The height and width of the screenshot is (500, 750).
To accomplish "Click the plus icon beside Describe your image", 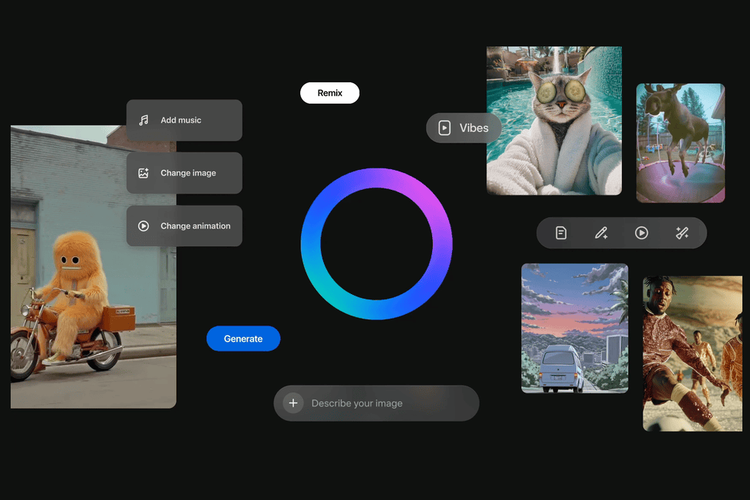I will tap(293, 403).
